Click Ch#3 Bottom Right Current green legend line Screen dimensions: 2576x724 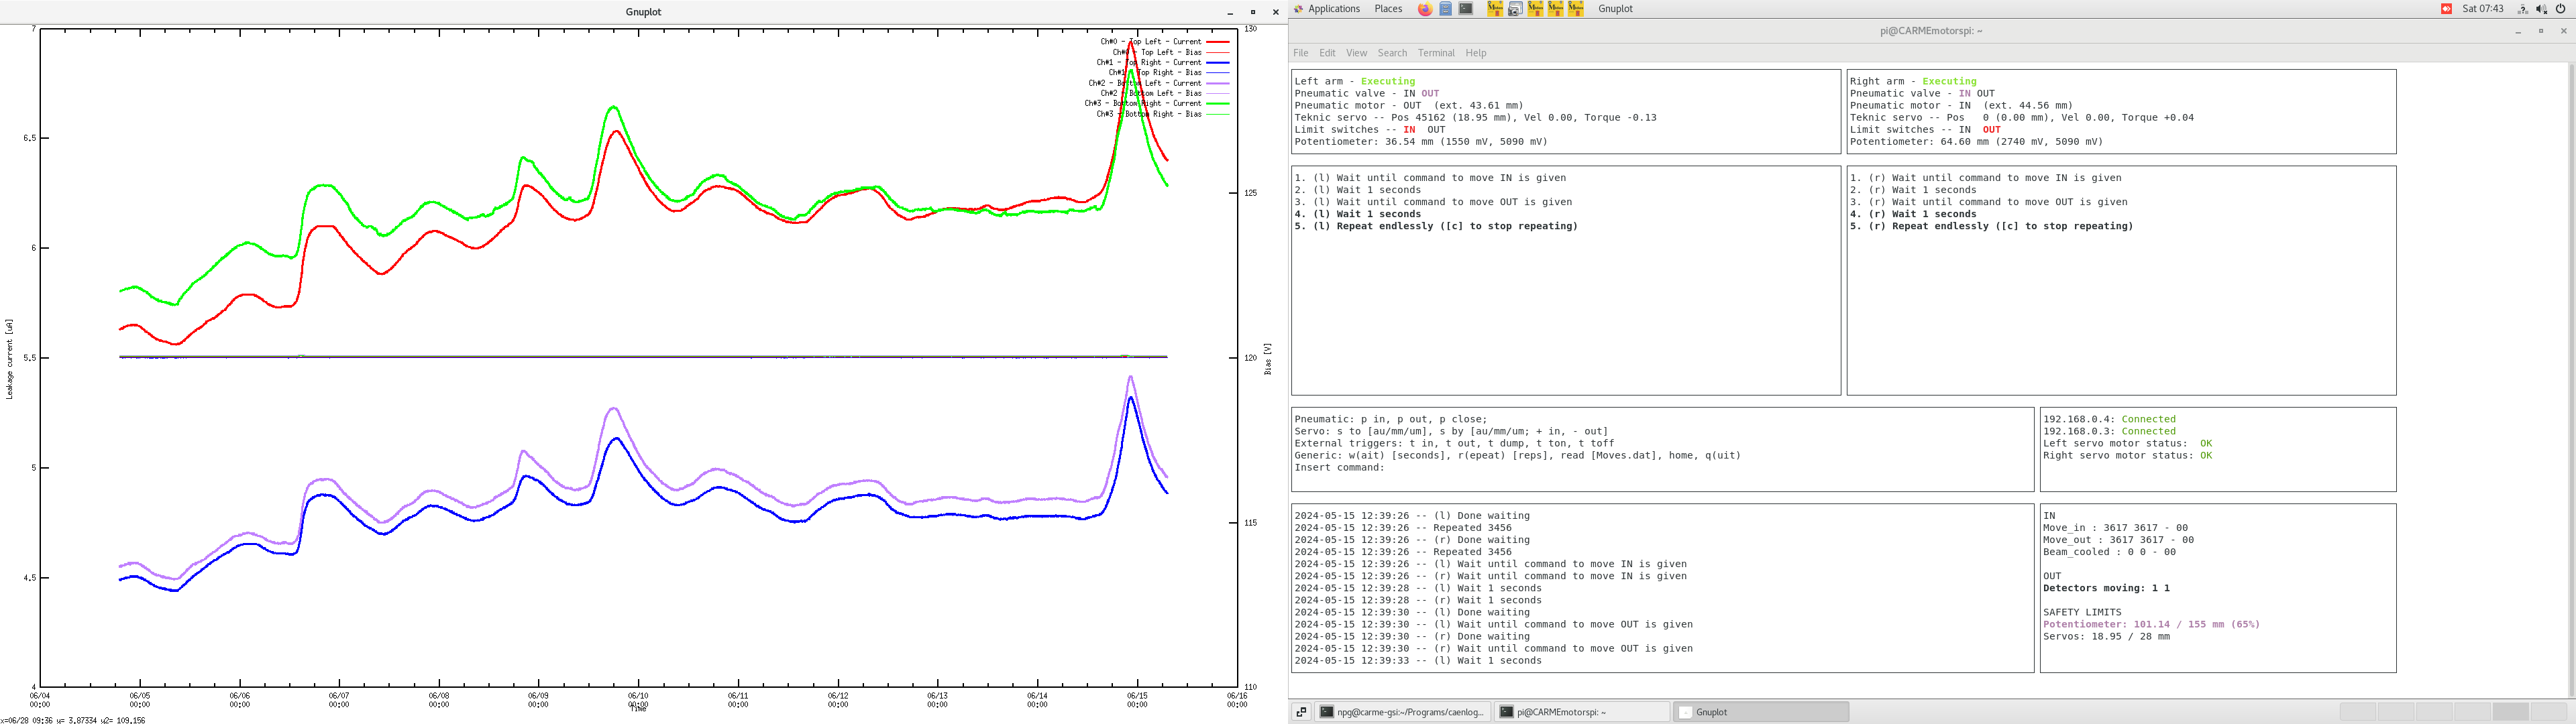(x=1218, y=103)
